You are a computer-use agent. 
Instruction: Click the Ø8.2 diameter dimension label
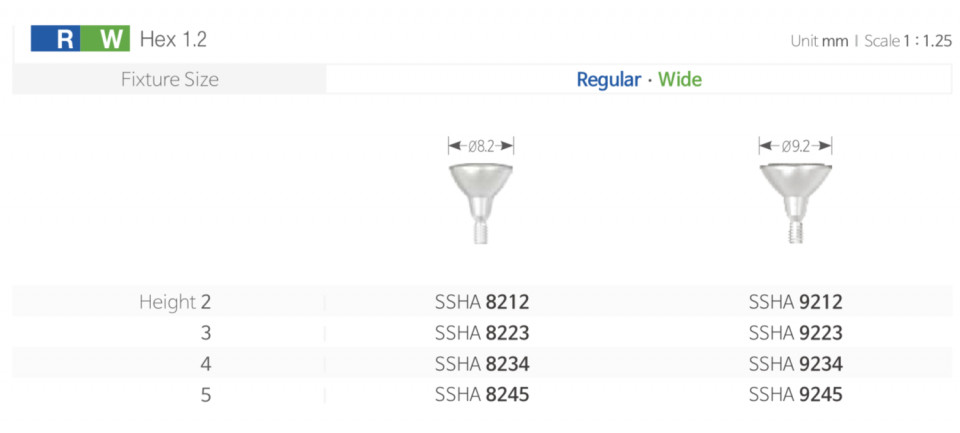[481, 146]
